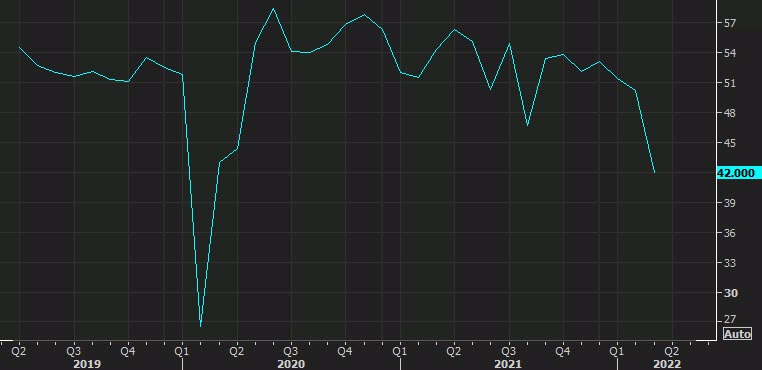The image size is (762, 370).
Task: Click the Auto scale button
Action: 738,334
